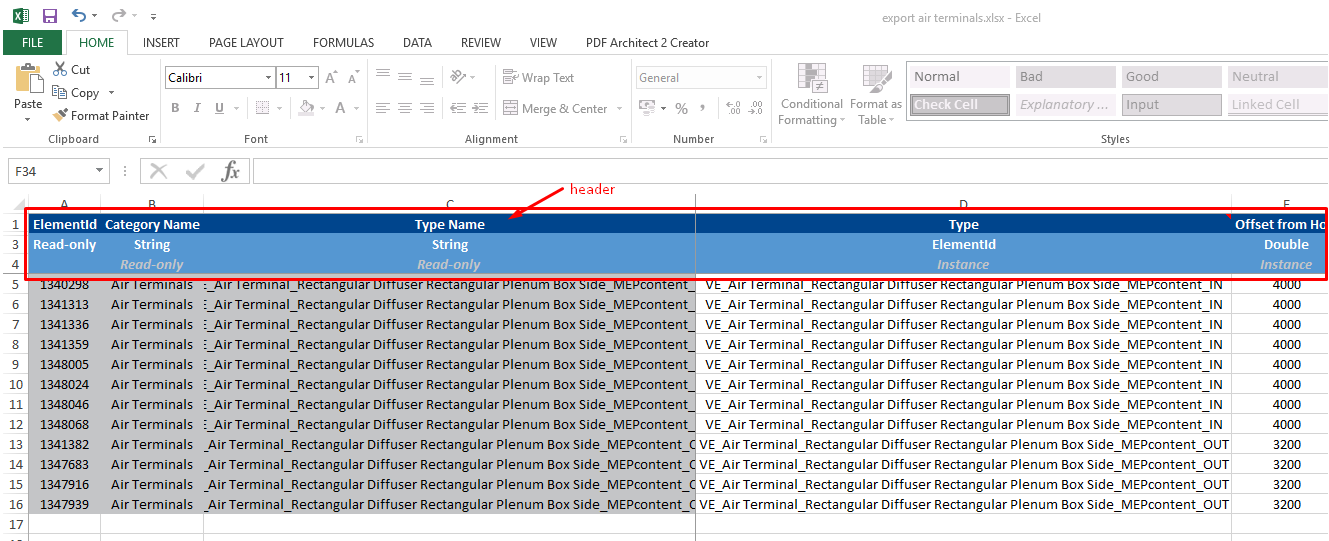This screenshot has height=541, width=1329.
Task: Middle align cell contents
Action: tap(404, 77)
